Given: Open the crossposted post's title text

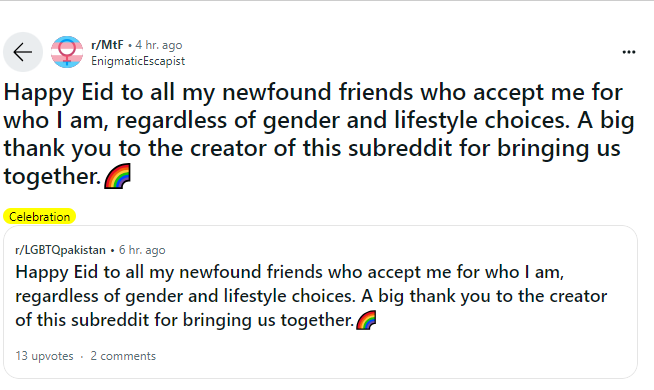Looking at the screenshot, I should pyautogui.click(x=311, y=296).
